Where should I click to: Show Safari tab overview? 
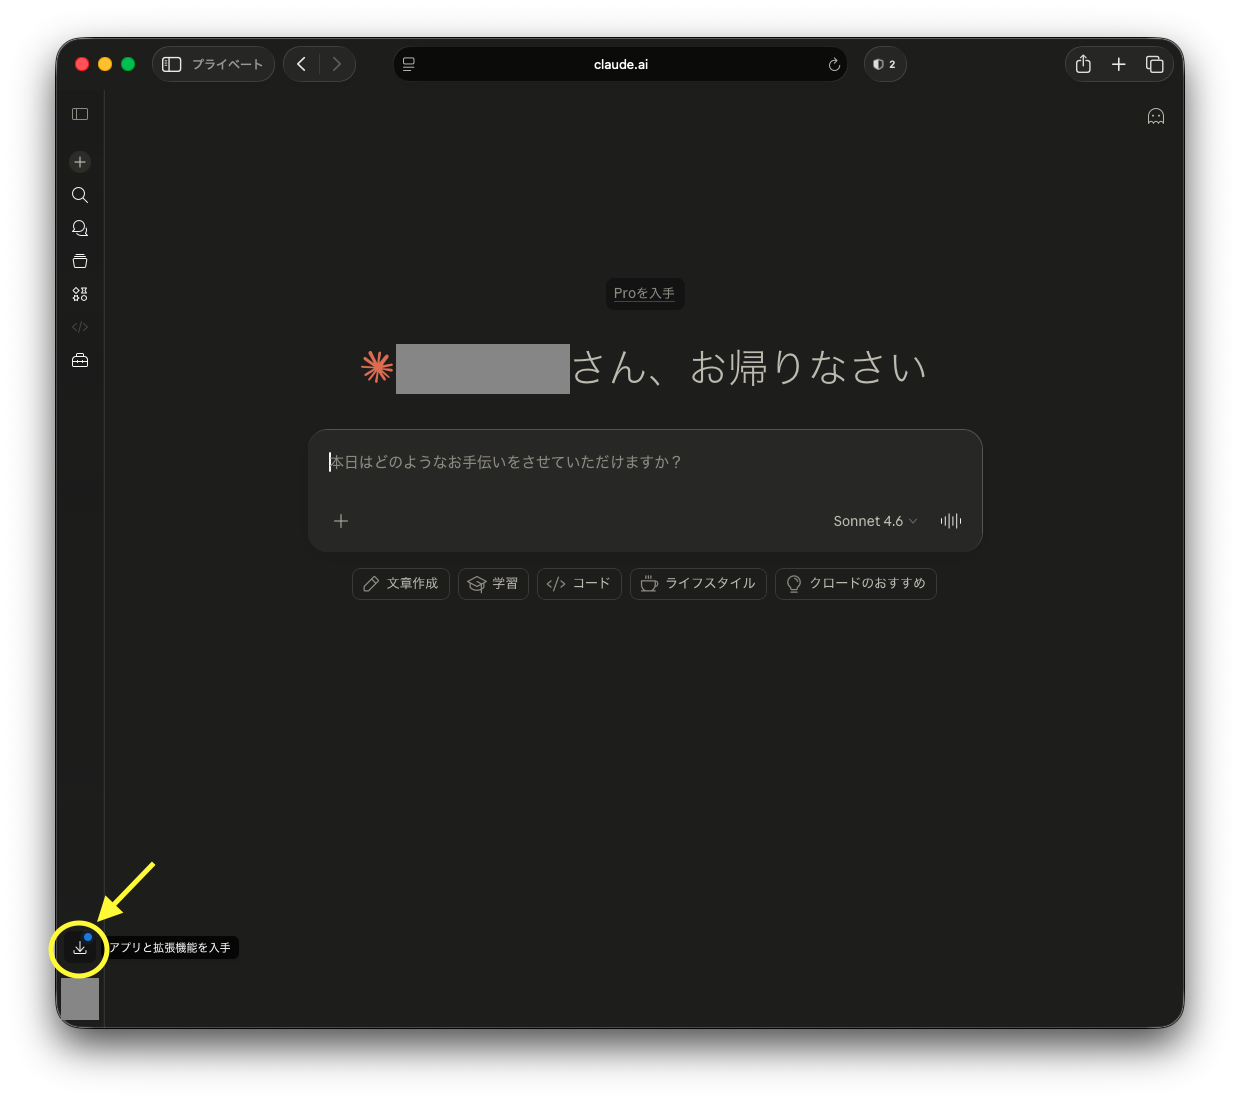coord(1155,64)
